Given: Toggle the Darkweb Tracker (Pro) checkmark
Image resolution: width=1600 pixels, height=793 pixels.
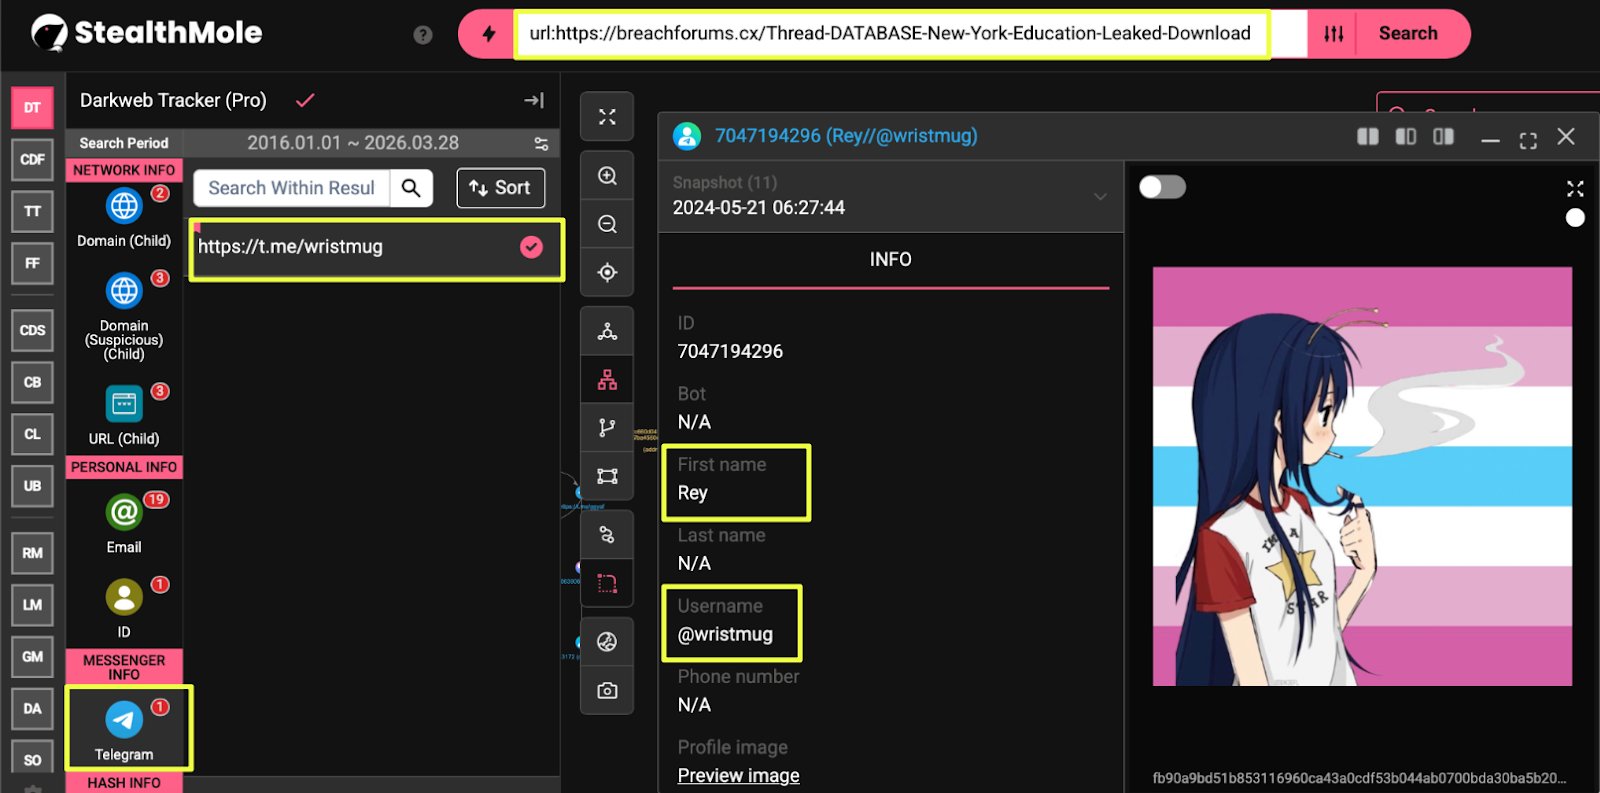Looking at the screenshot, I should click(305, 100).
